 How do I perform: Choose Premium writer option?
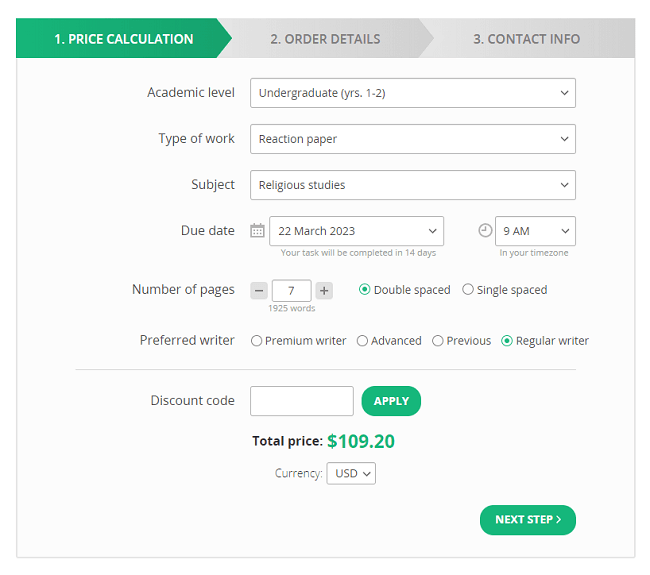[257, 341]
